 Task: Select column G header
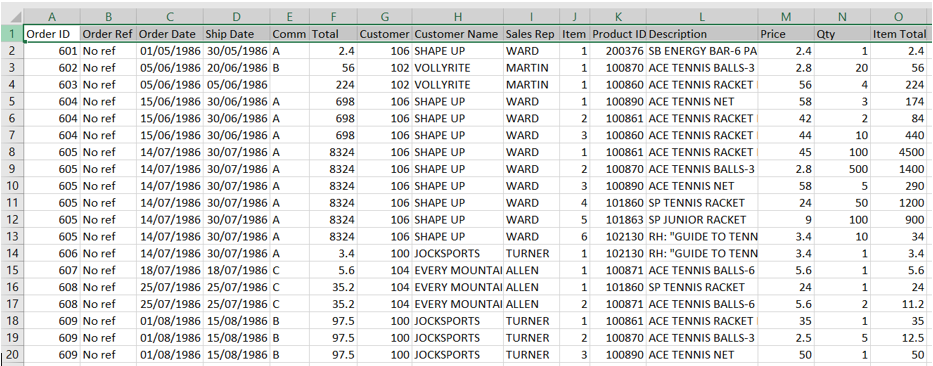coord(384,17)
